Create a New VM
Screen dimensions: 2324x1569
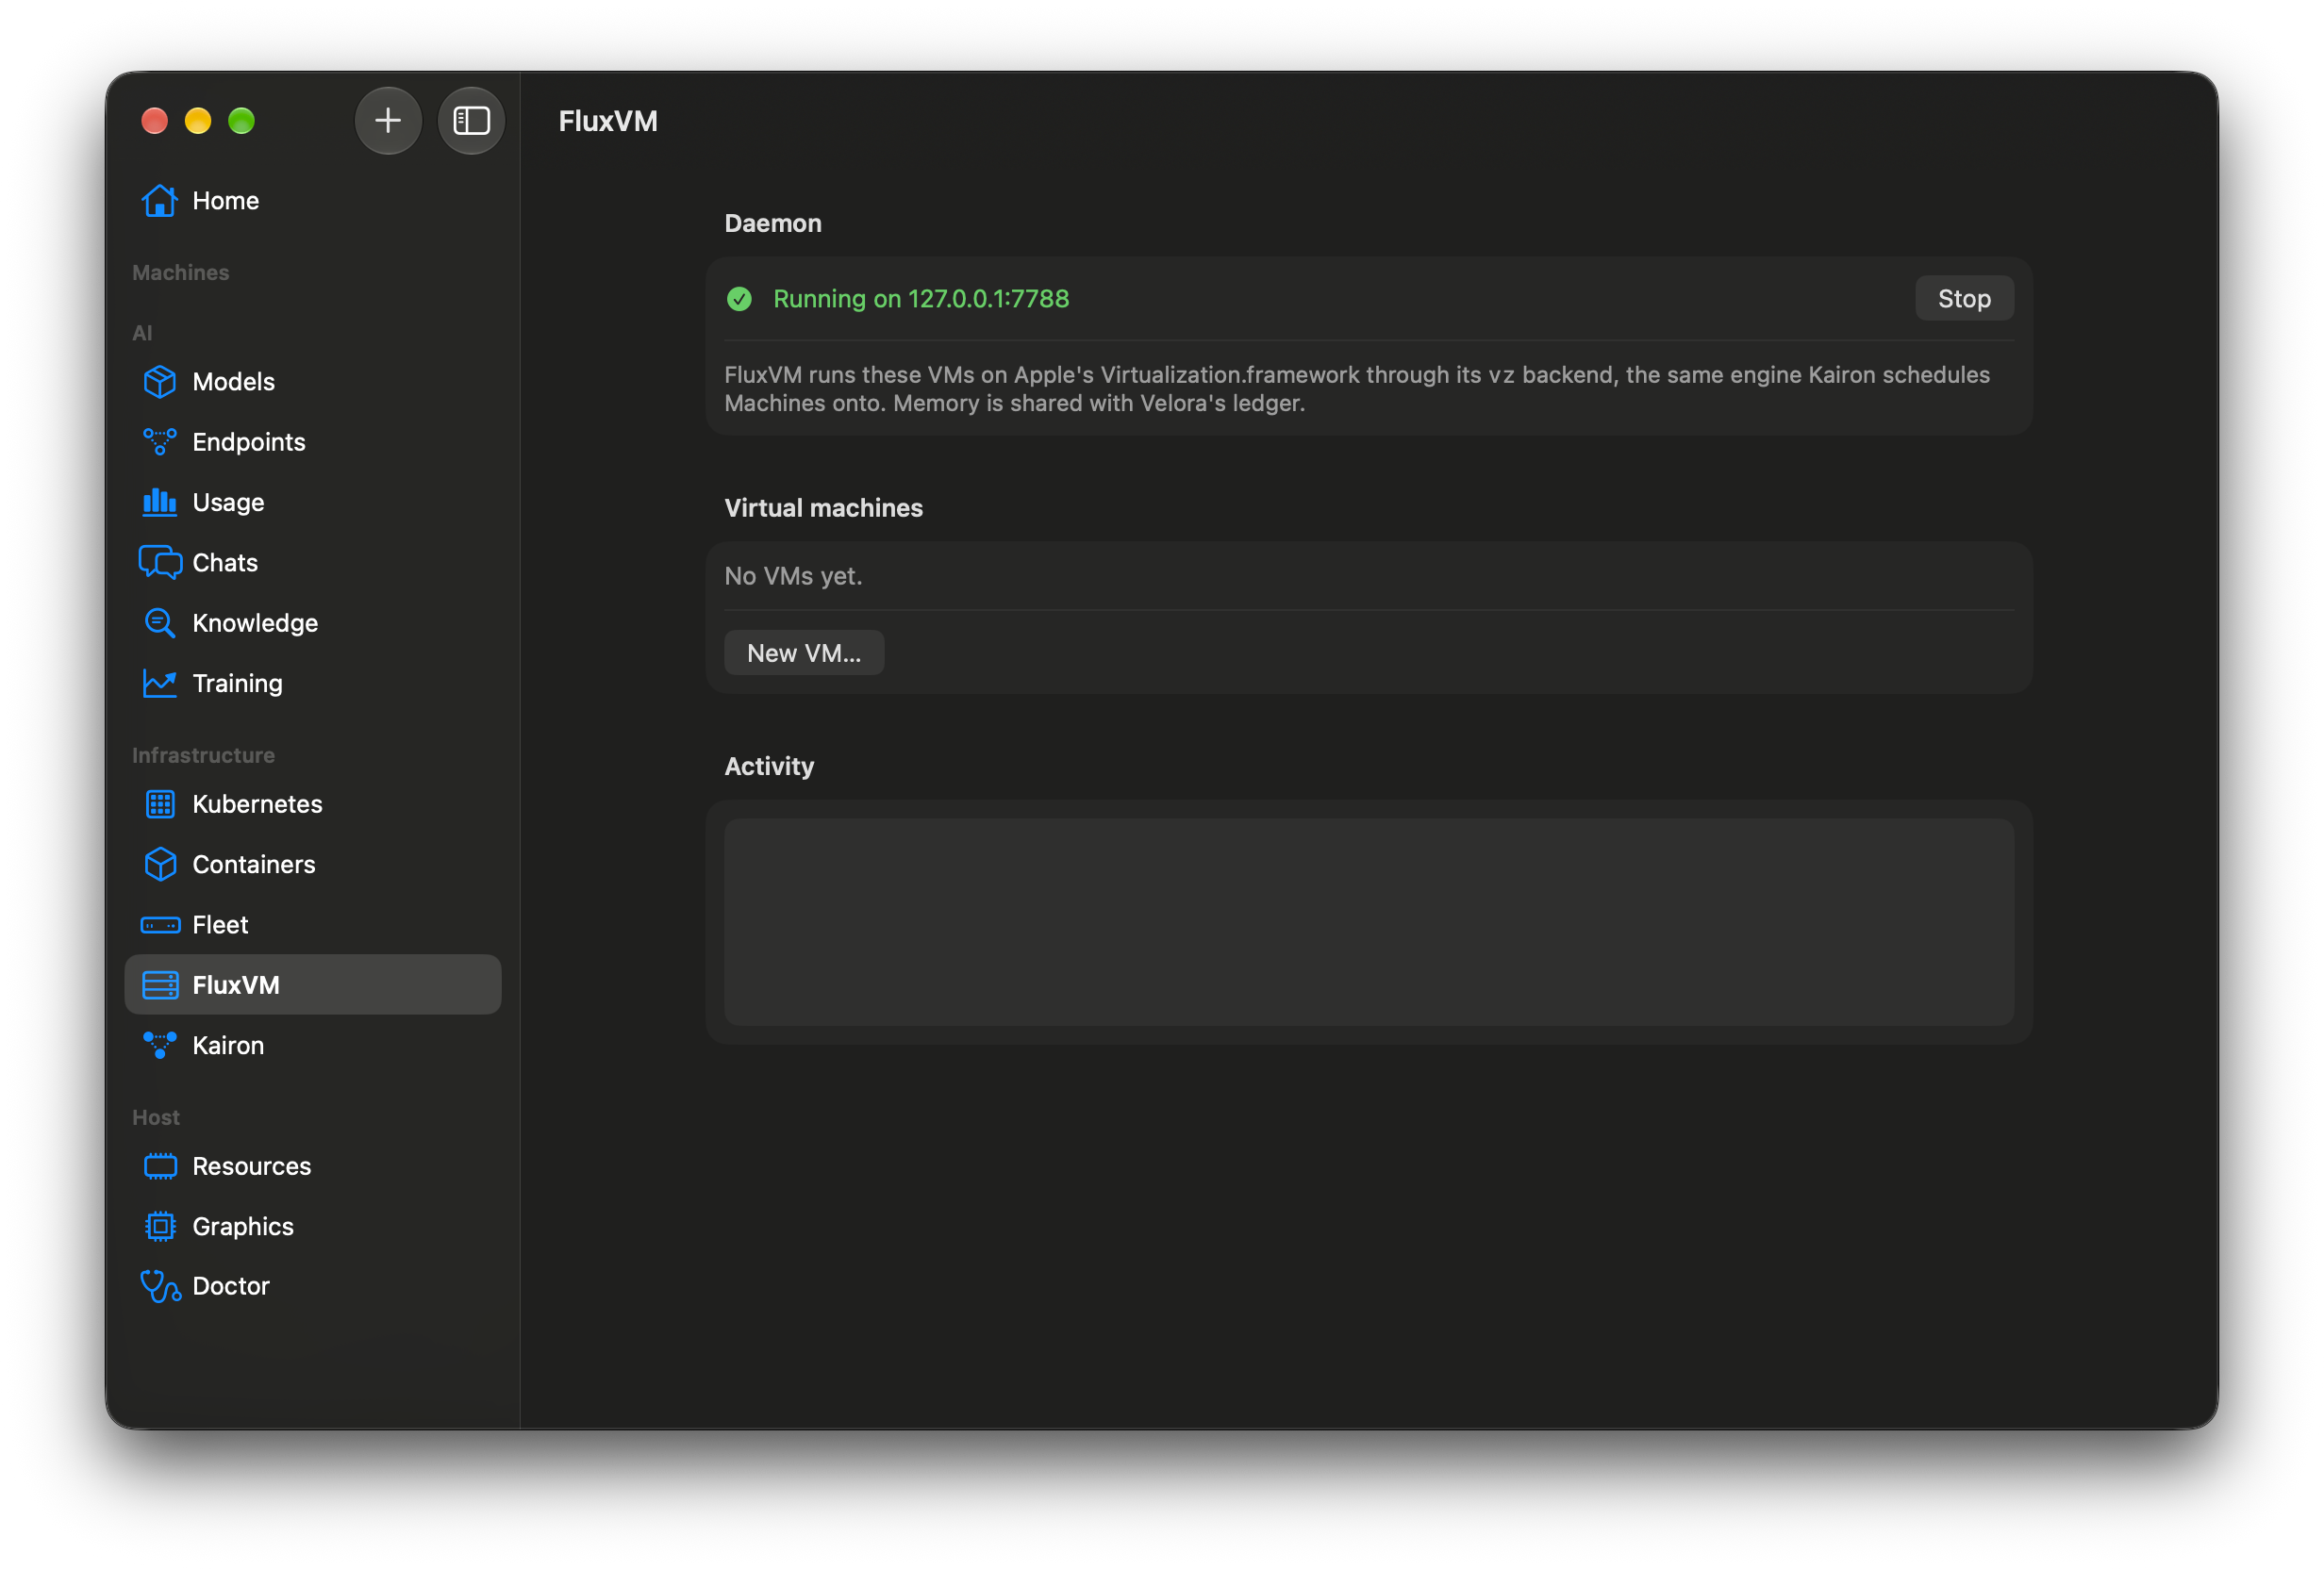[x=804, y=653]
